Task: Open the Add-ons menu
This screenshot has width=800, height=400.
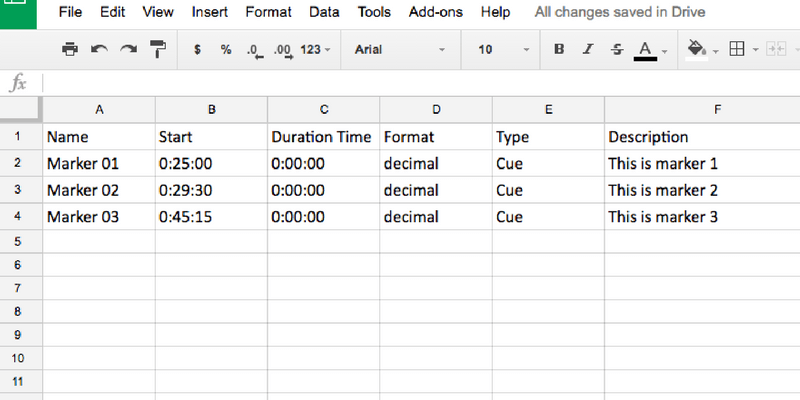Action: coord(436,13)
